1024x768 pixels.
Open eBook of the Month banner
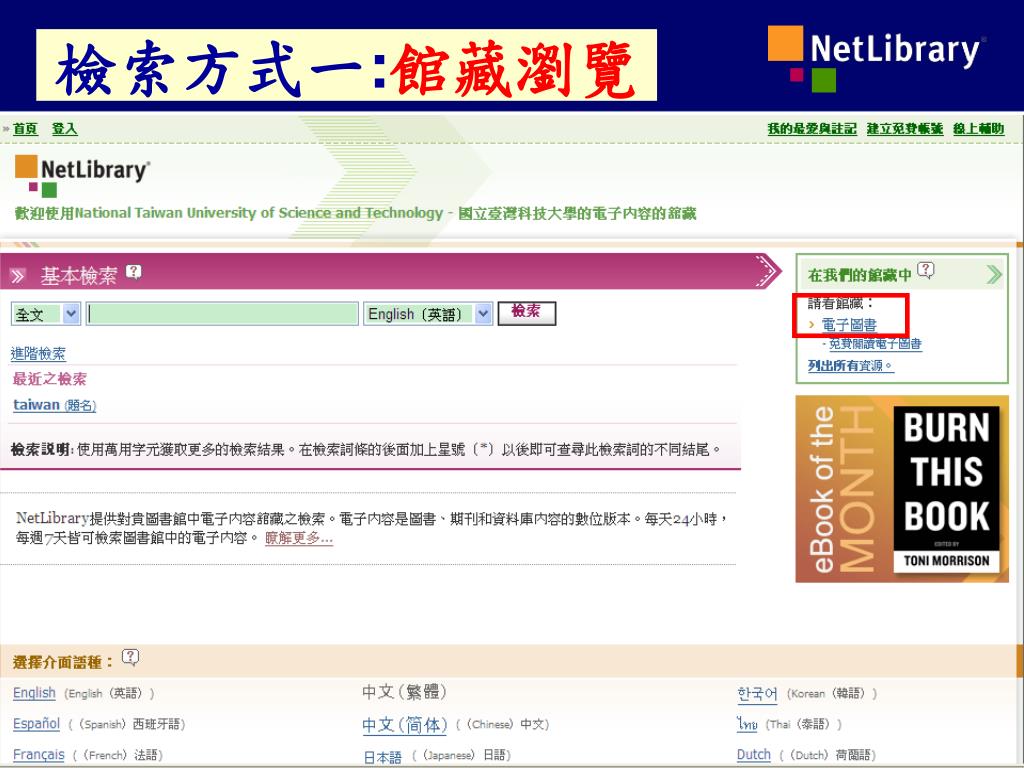click(x=902, y=488)
